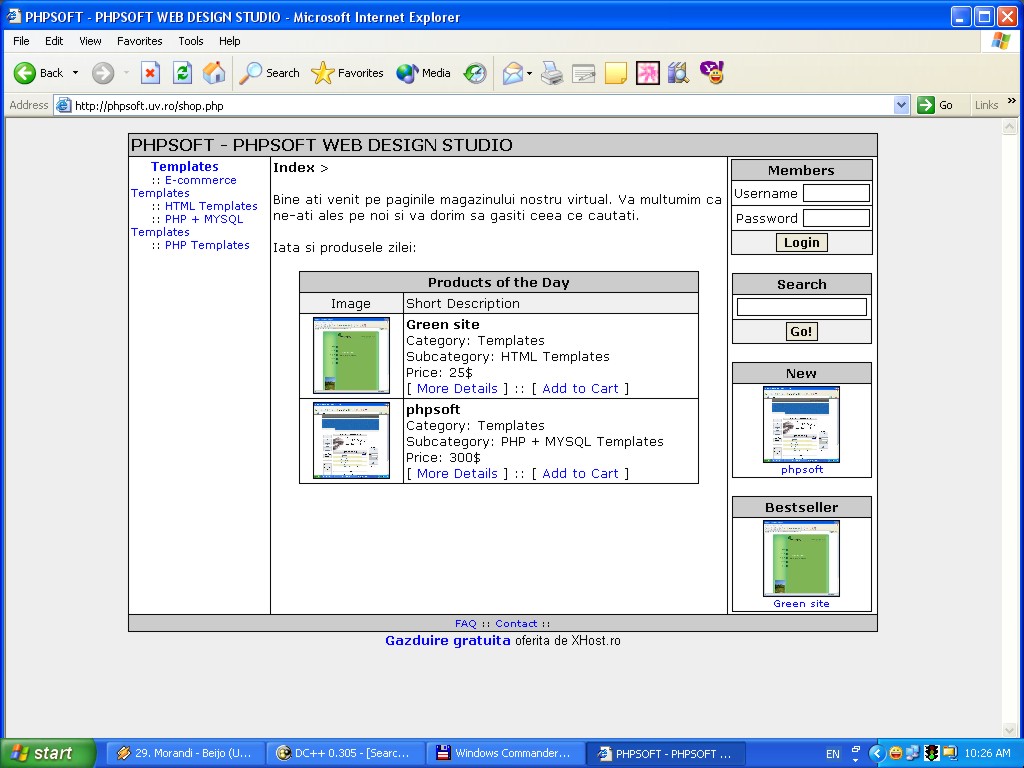Viewport: 1024px width, 768px height.
Task: Open the Favorites star in the toolbar
Action: coord(347,73)
